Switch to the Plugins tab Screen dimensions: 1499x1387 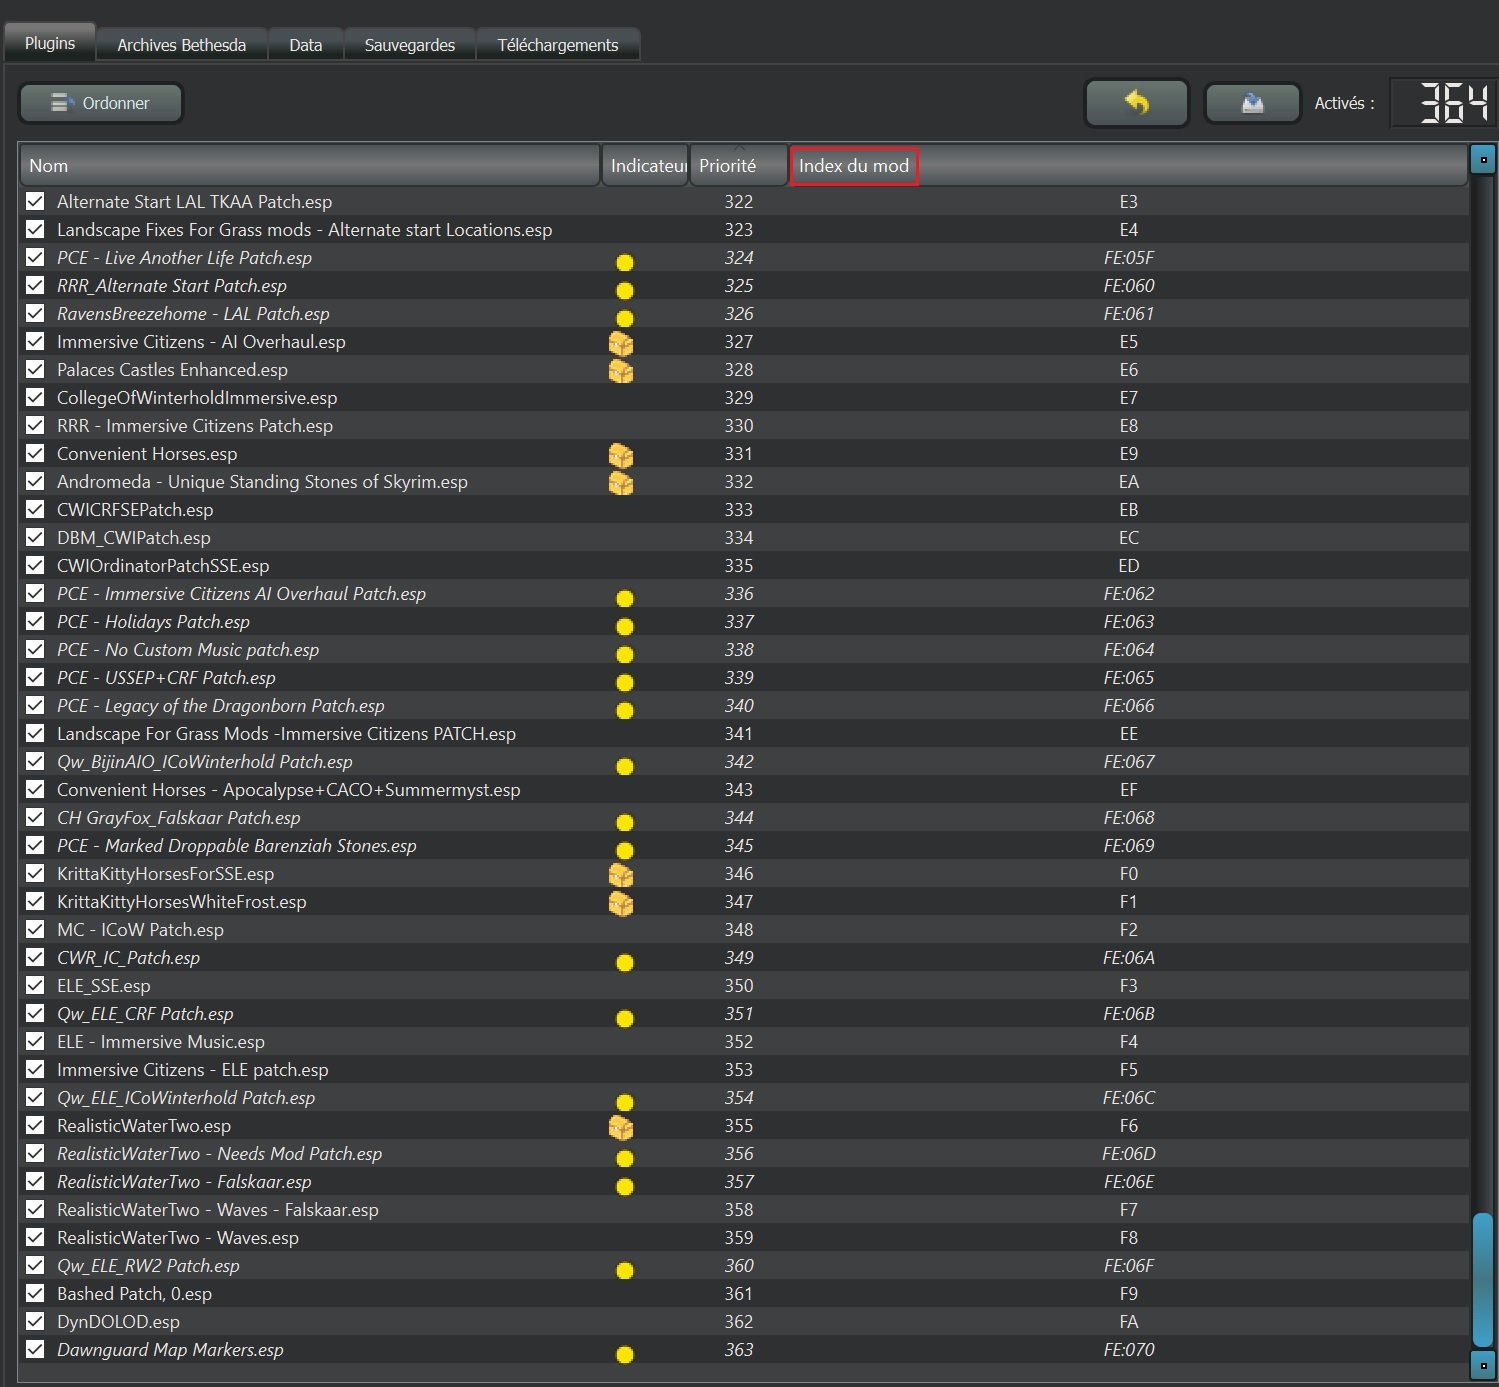click(50, 43)
